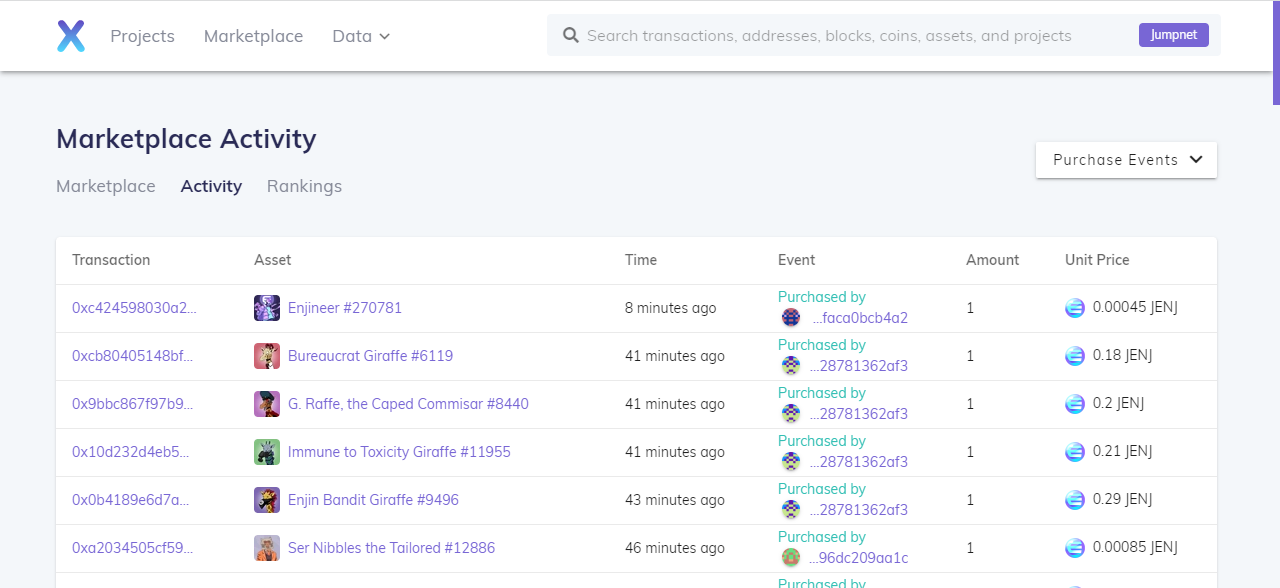Open Enjin Bandit Giraffe #9496 link
Screen dimensions: 1280x588
pyautogui.click(x=373, y=500)
